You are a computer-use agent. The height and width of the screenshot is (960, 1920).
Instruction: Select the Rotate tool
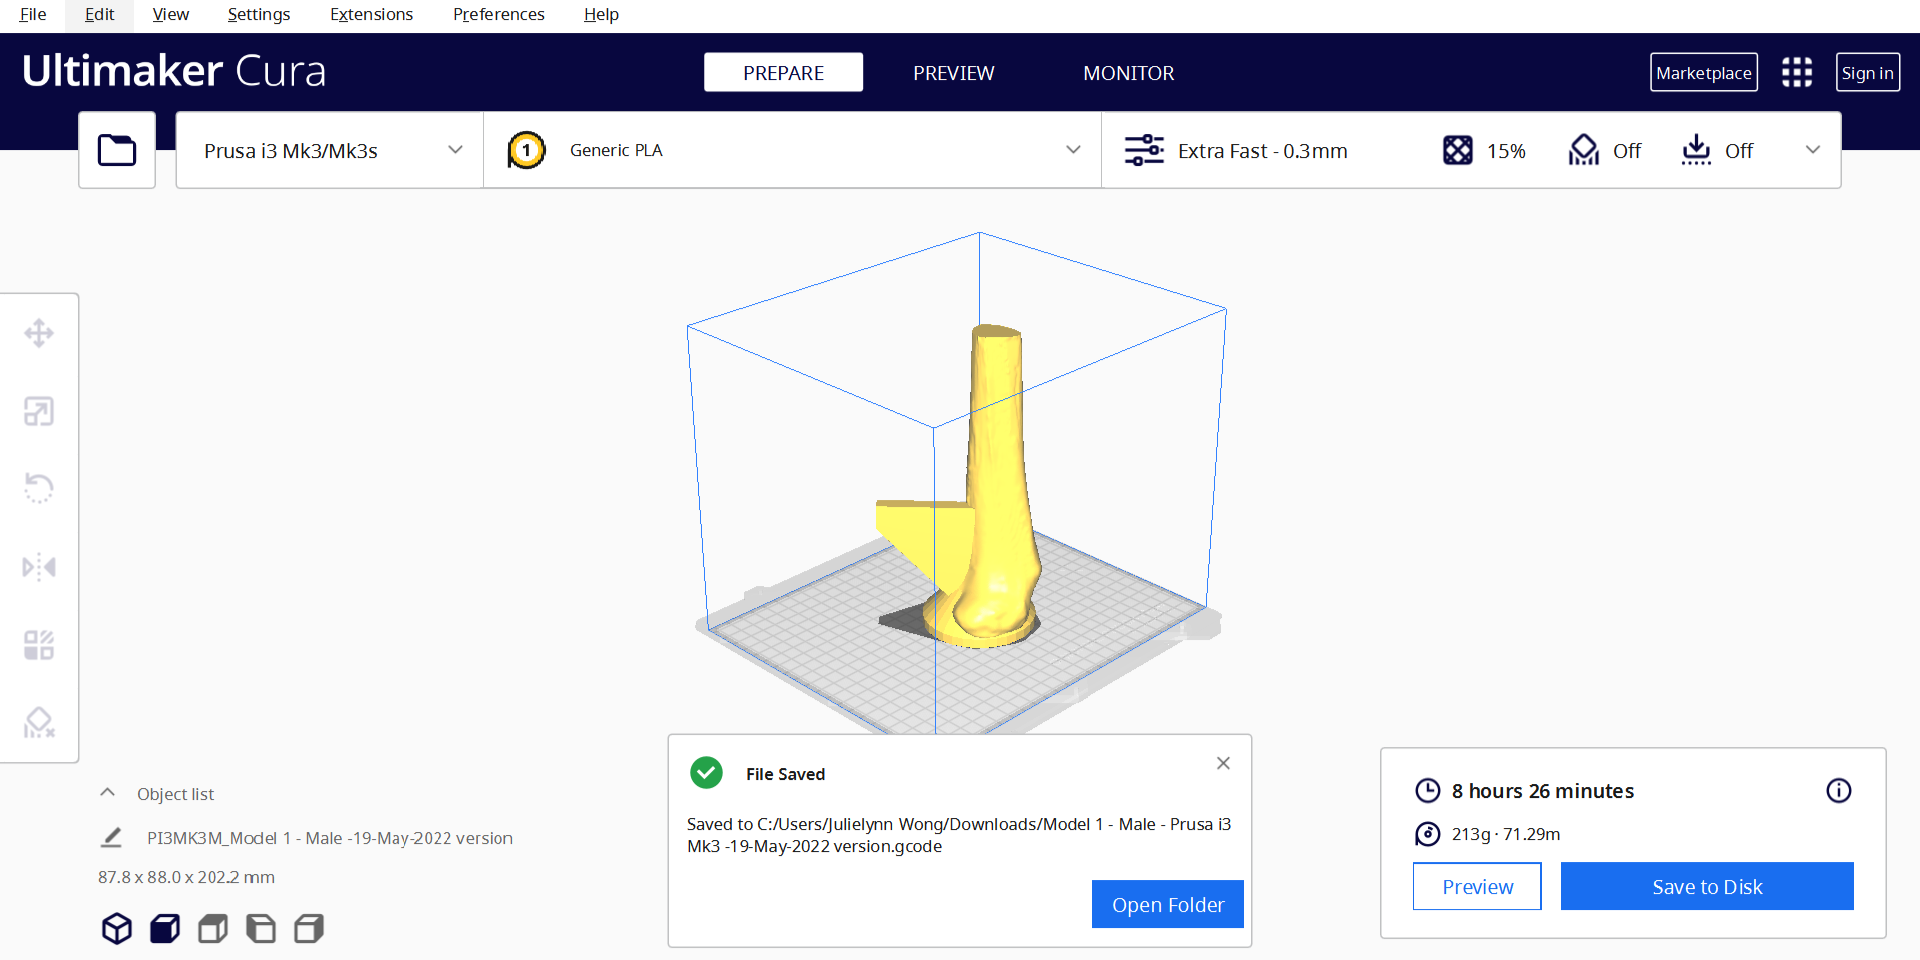pyautogui.click(x=39, y=488)
